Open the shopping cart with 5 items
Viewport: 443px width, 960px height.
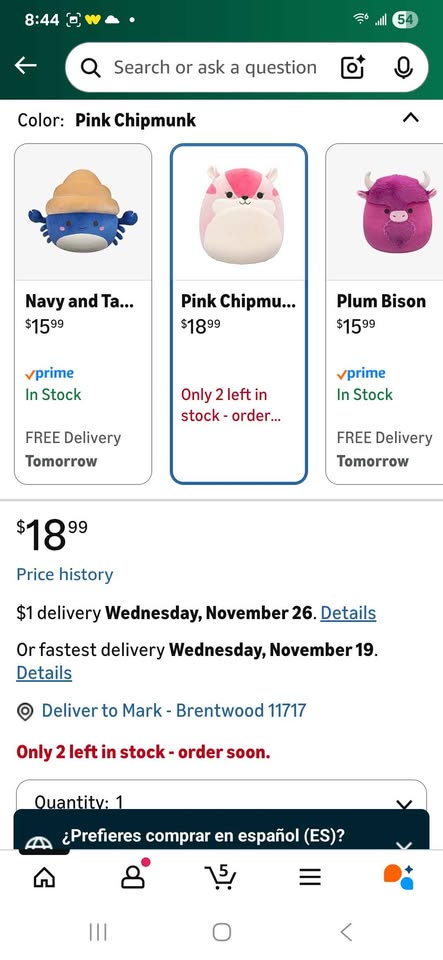point(221,877)
